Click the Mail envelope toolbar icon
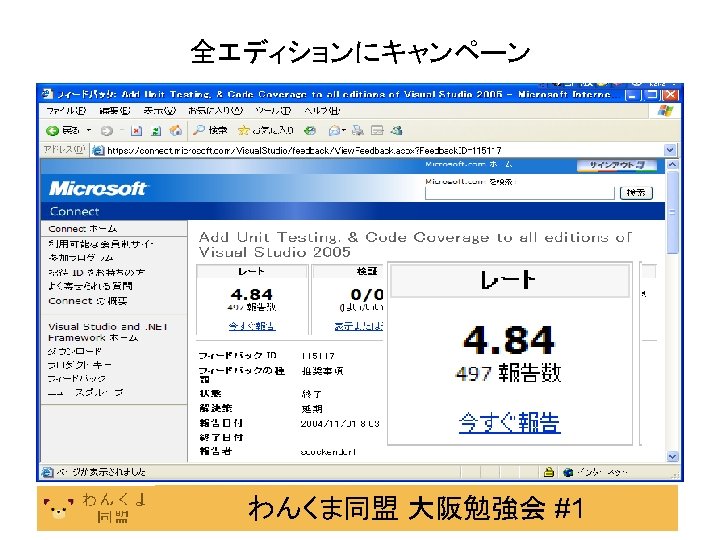This screenshot has width=720, height=540. click(334, 131)
